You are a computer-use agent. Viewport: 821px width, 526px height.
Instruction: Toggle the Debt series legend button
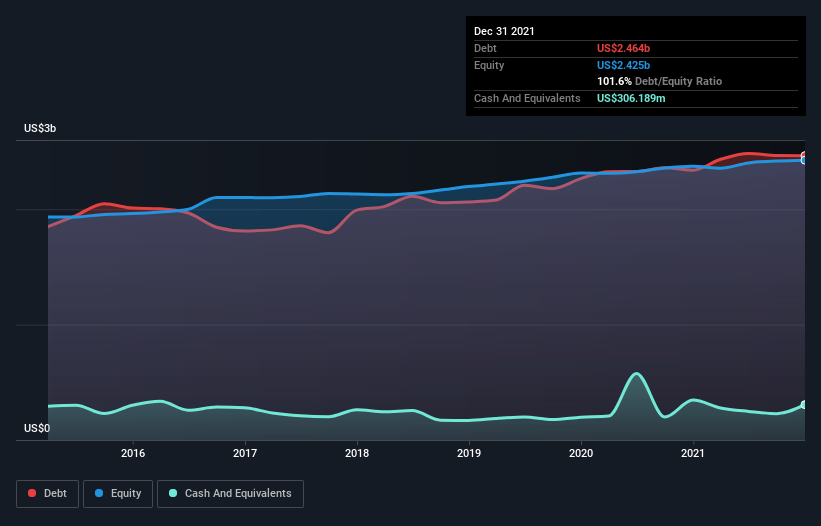pyautogui.click(x=47, y=494)
